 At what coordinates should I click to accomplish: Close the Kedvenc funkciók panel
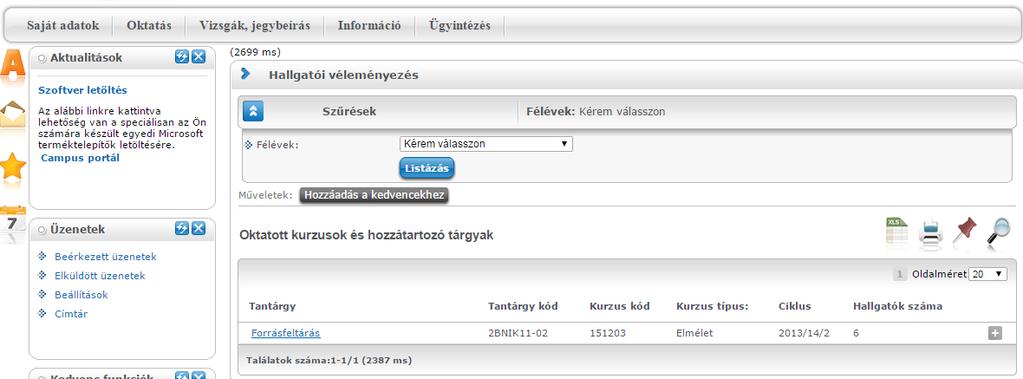point(198,376)
